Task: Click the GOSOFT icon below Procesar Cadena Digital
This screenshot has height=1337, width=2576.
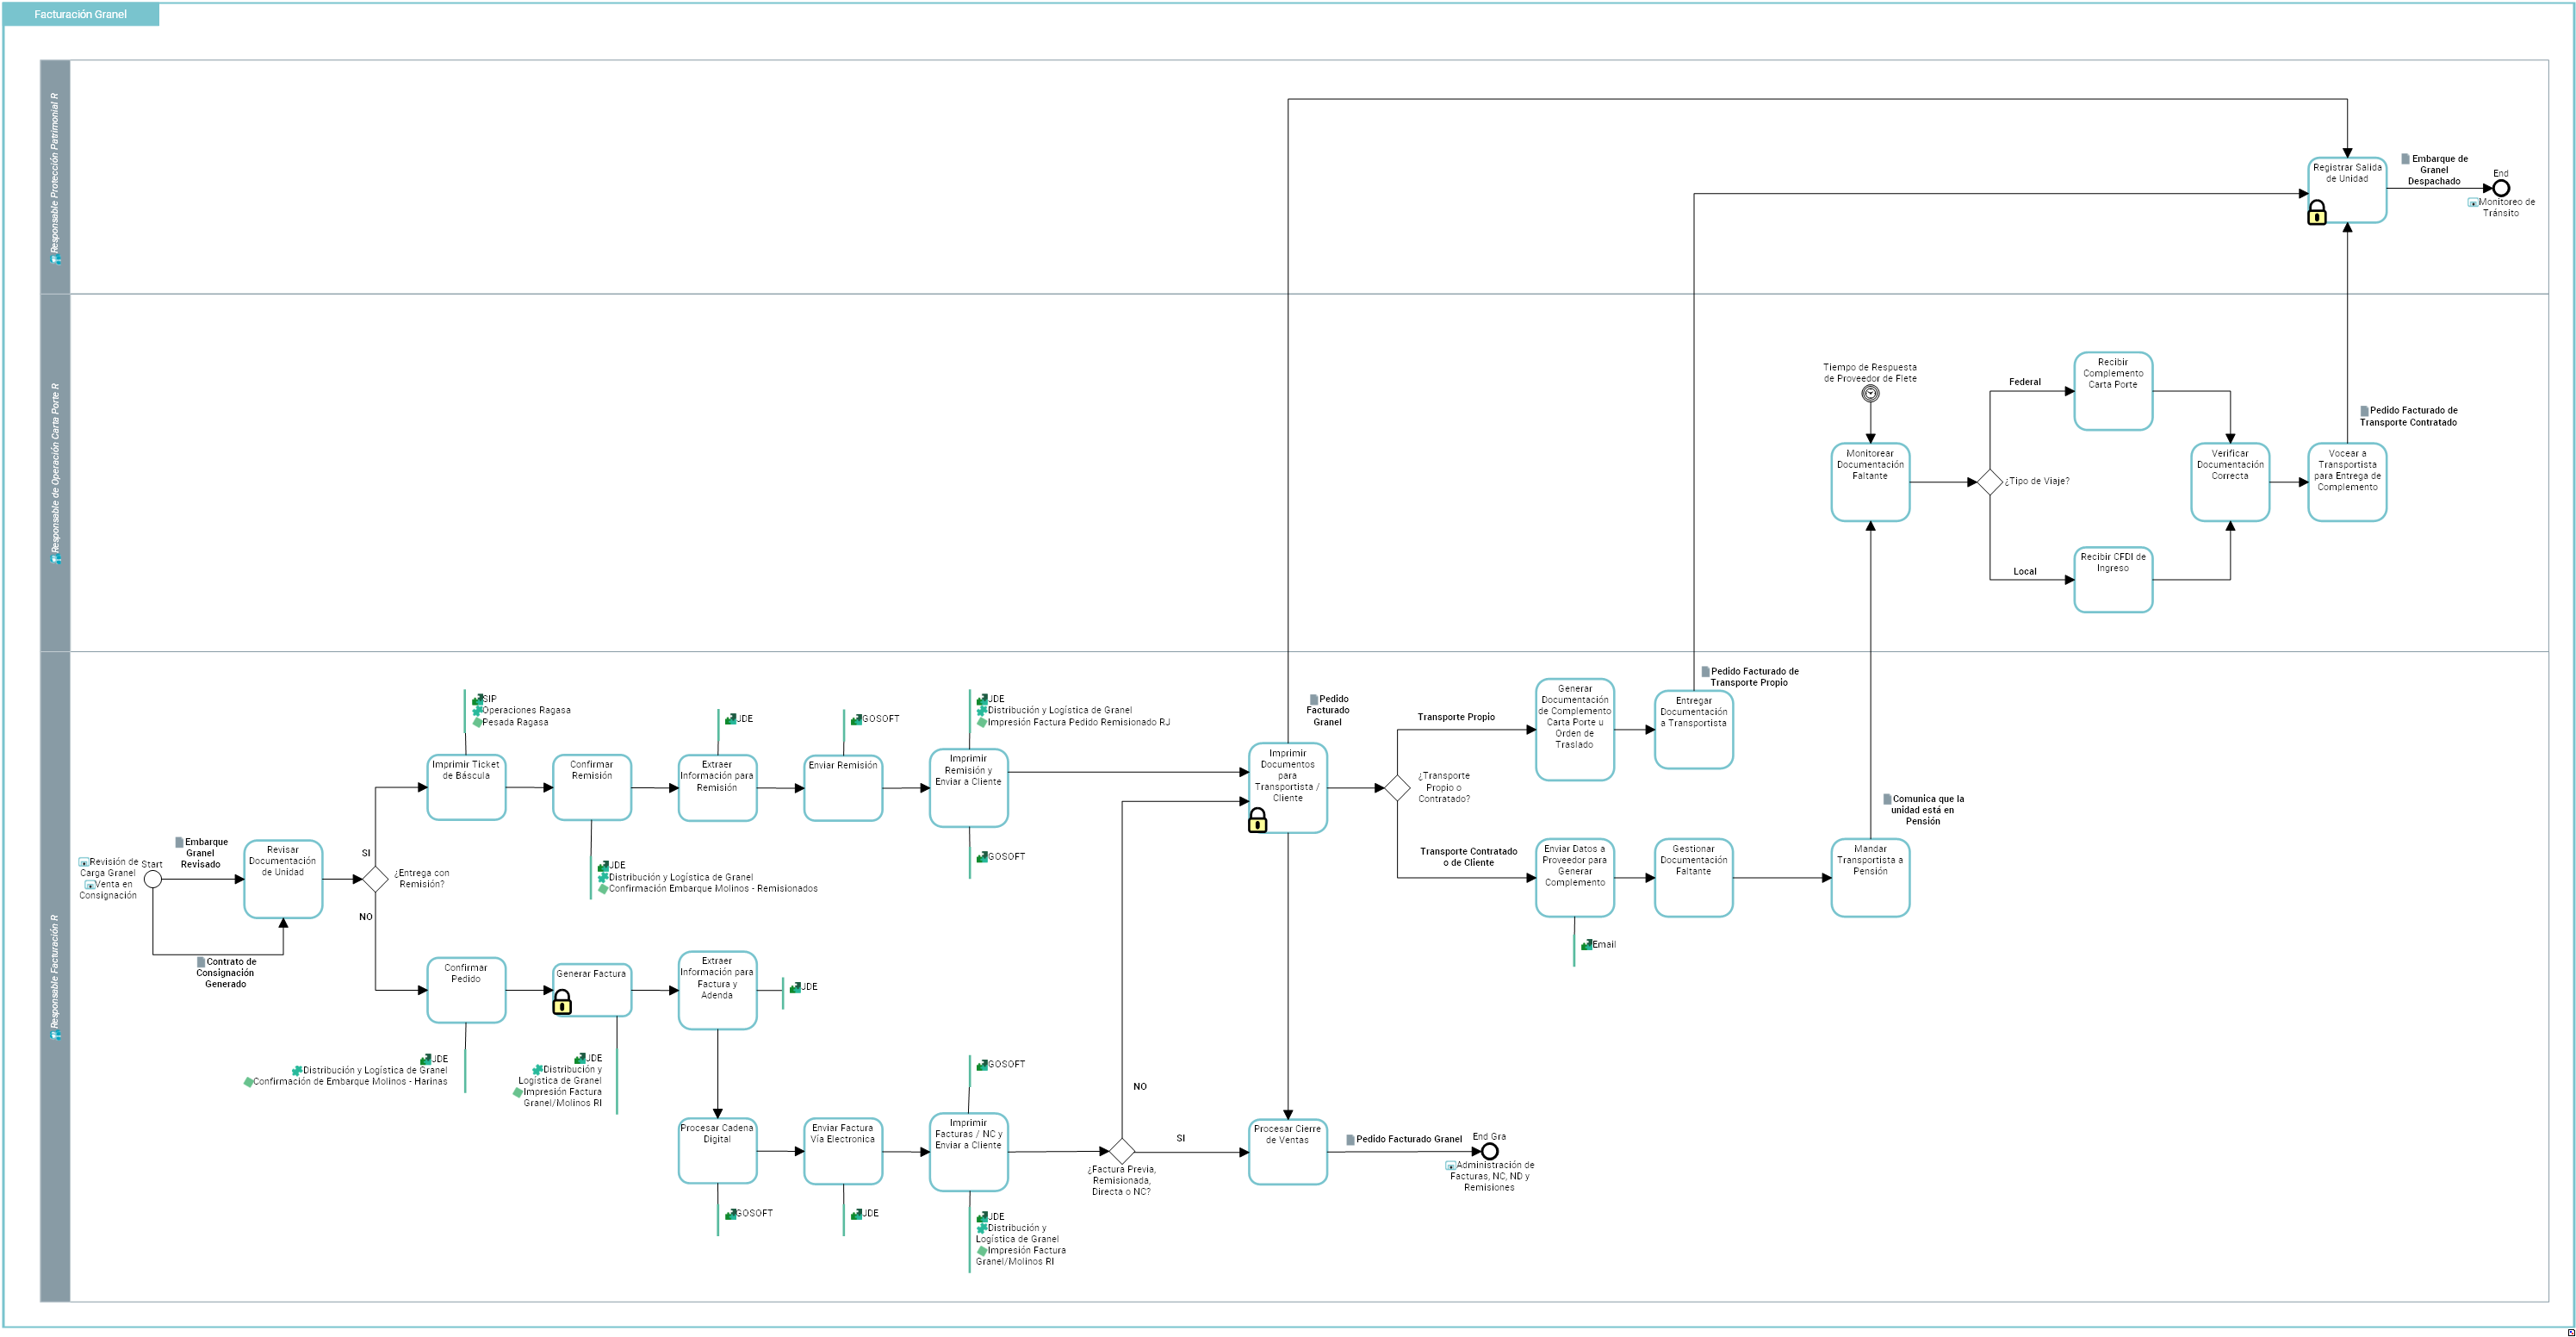Action: pyautogui.click(x=731, y=1214)
